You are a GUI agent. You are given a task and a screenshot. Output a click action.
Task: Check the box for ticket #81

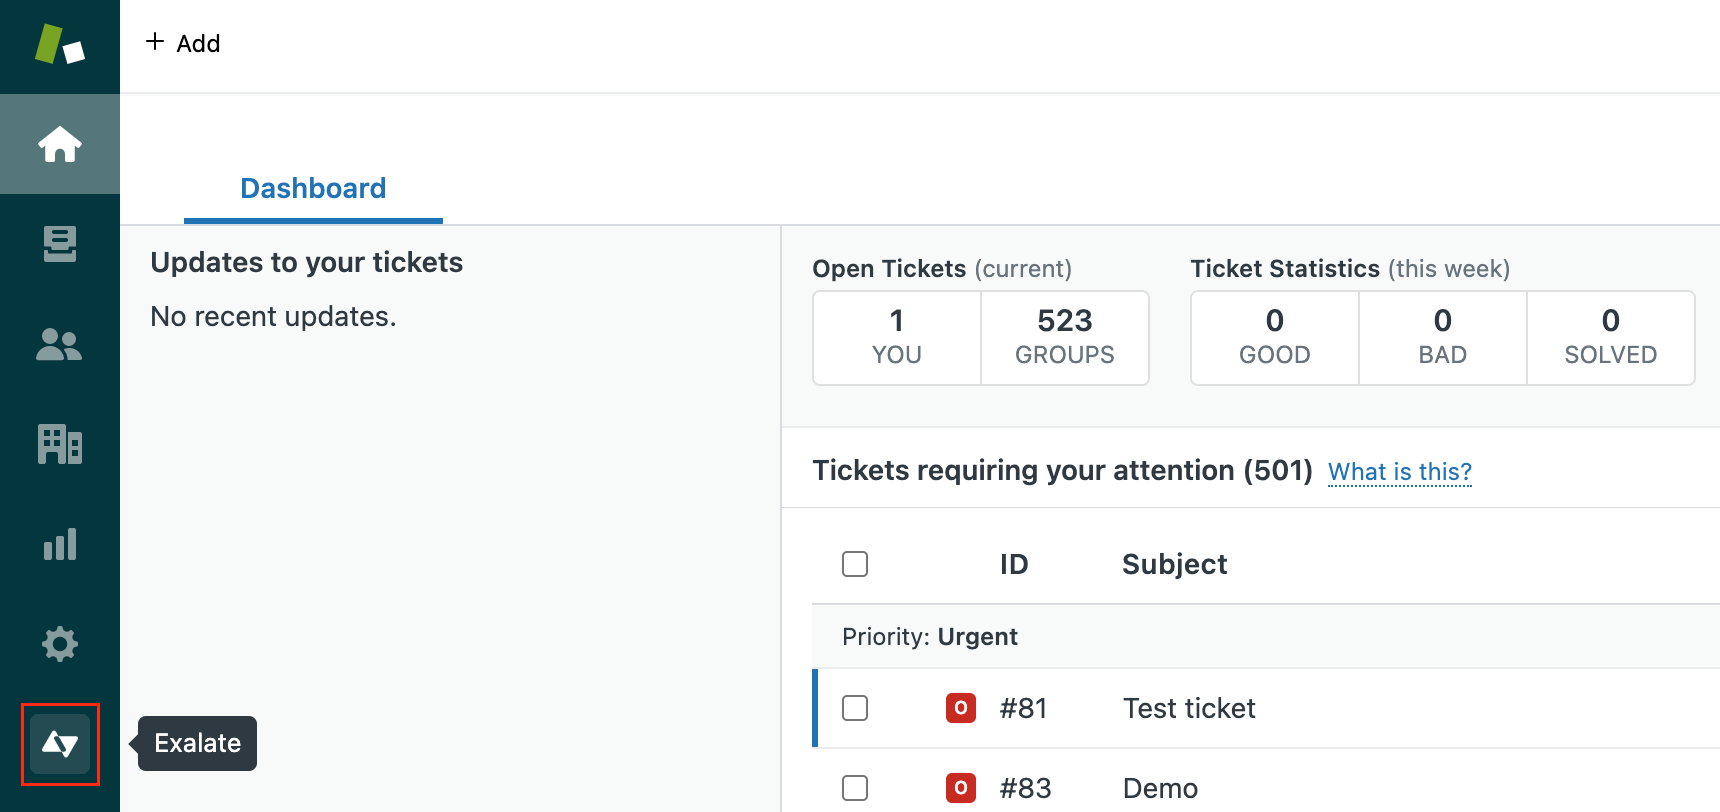click(x=855, y=708)
